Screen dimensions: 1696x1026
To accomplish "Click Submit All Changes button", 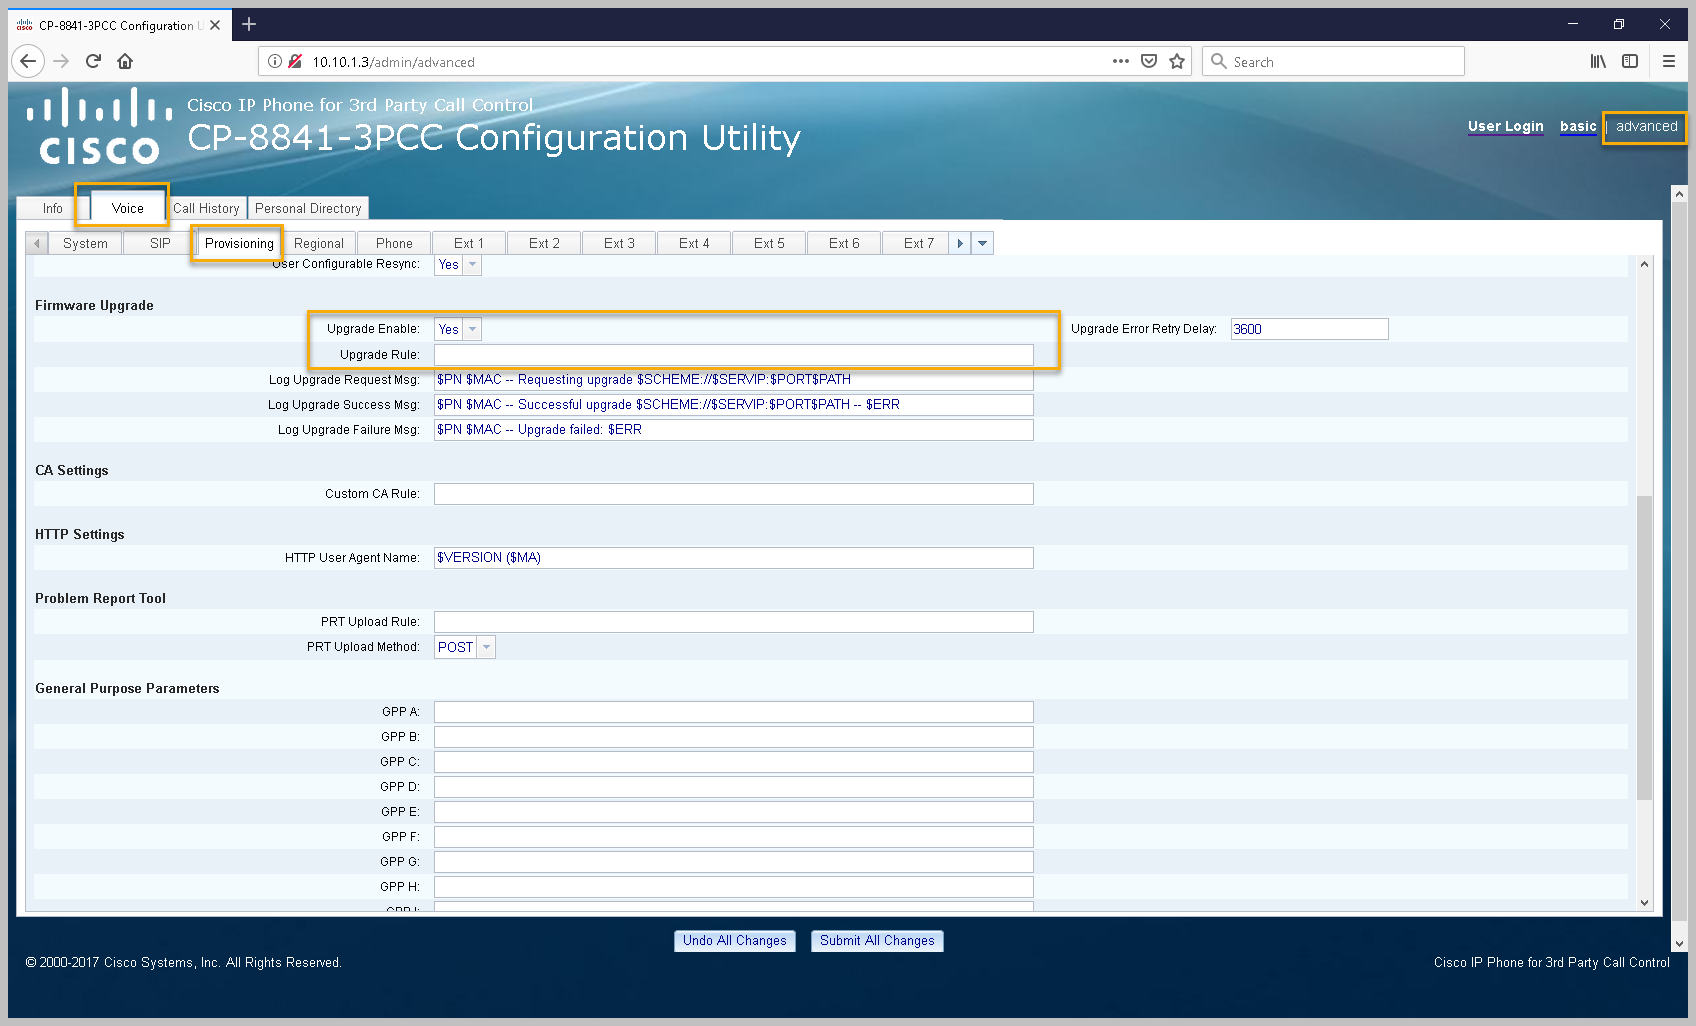I will (x=877, y=941).
